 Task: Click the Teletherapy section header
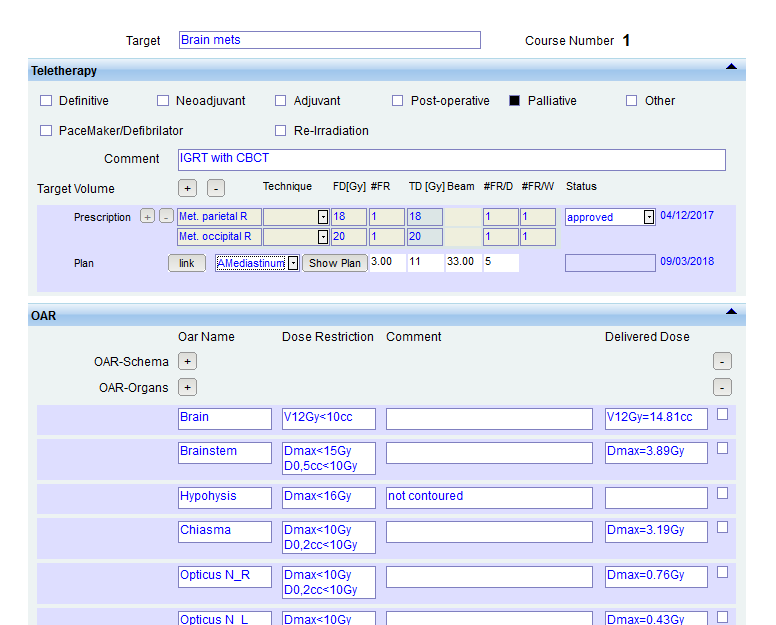click(x=387, y=70)
